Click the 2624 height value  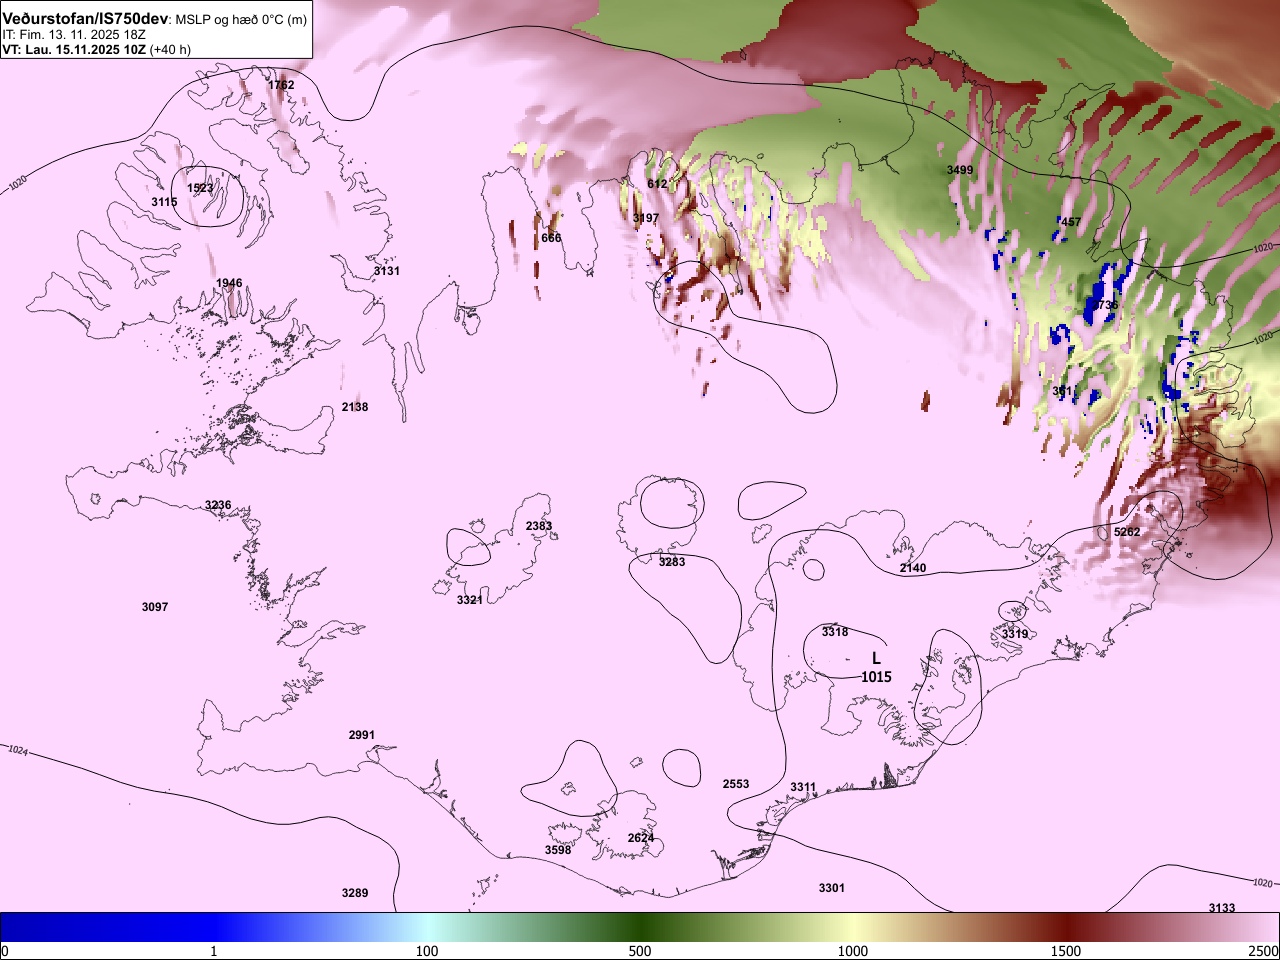[x=641, y=838]
